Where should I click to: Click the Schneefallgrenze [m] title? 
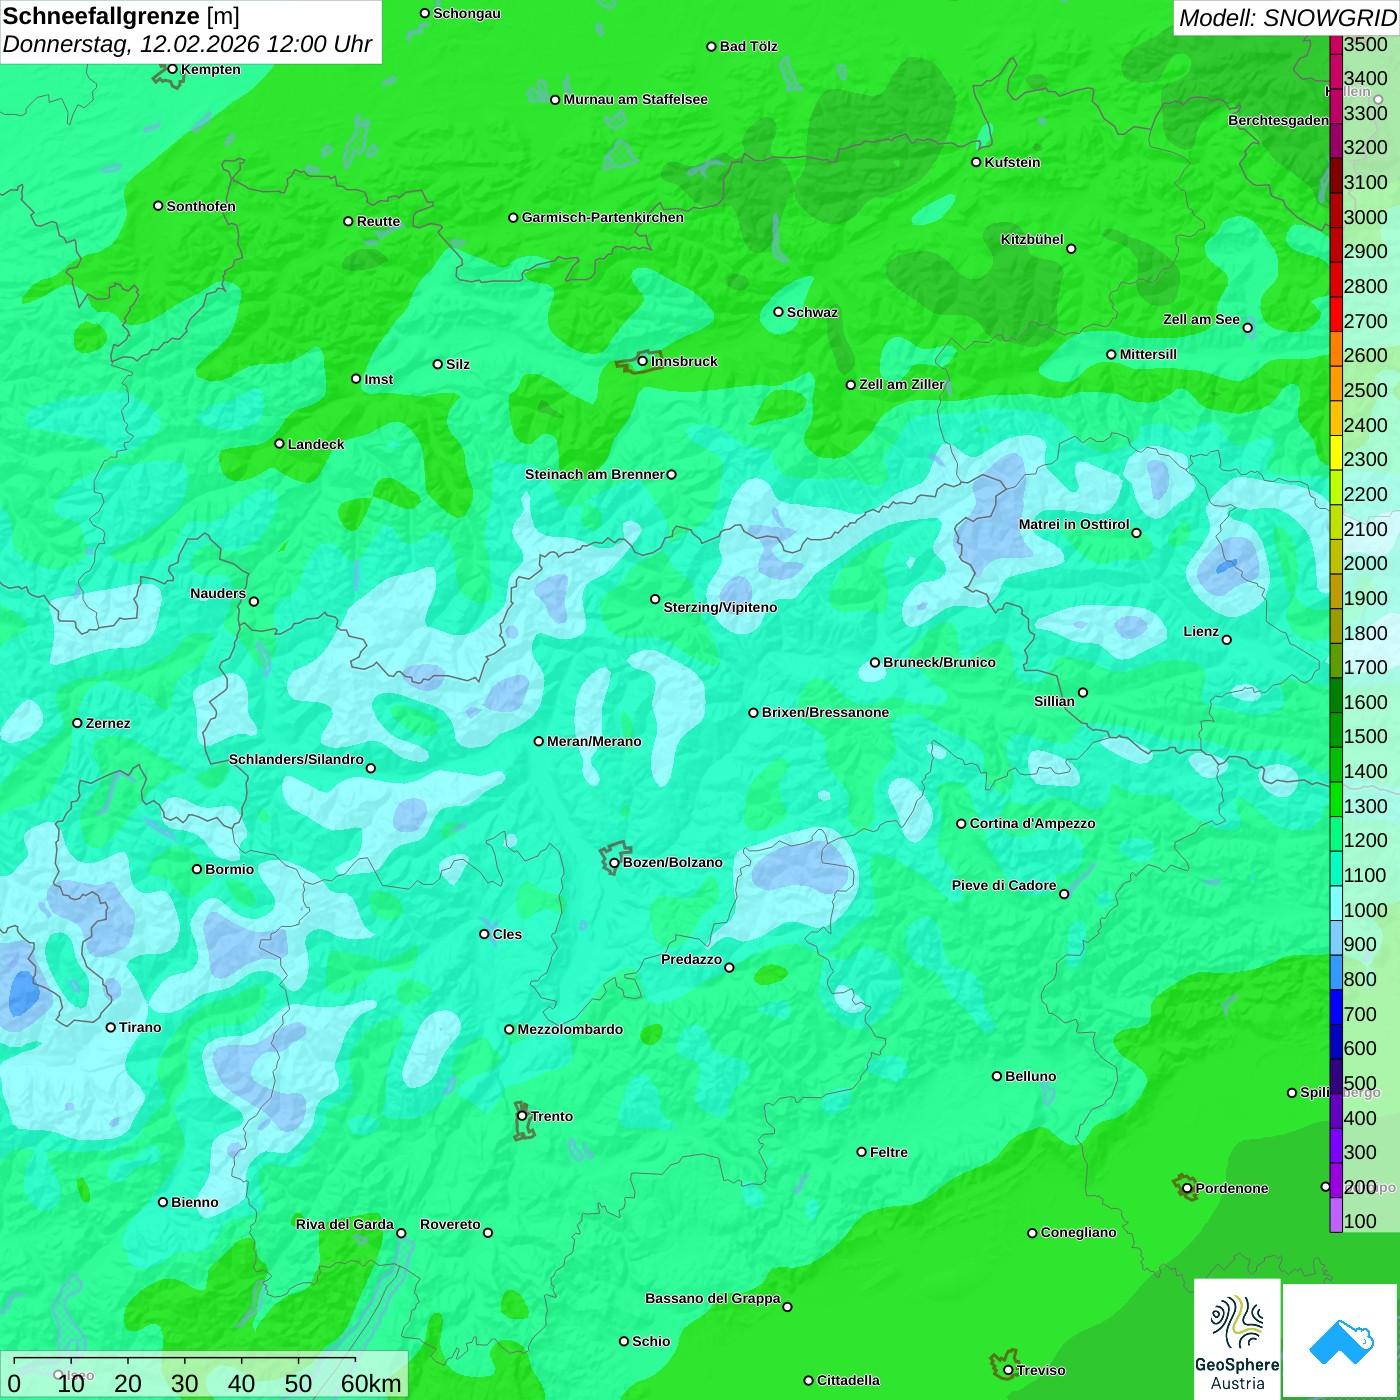pyautogui.click(x=121, y=16)
